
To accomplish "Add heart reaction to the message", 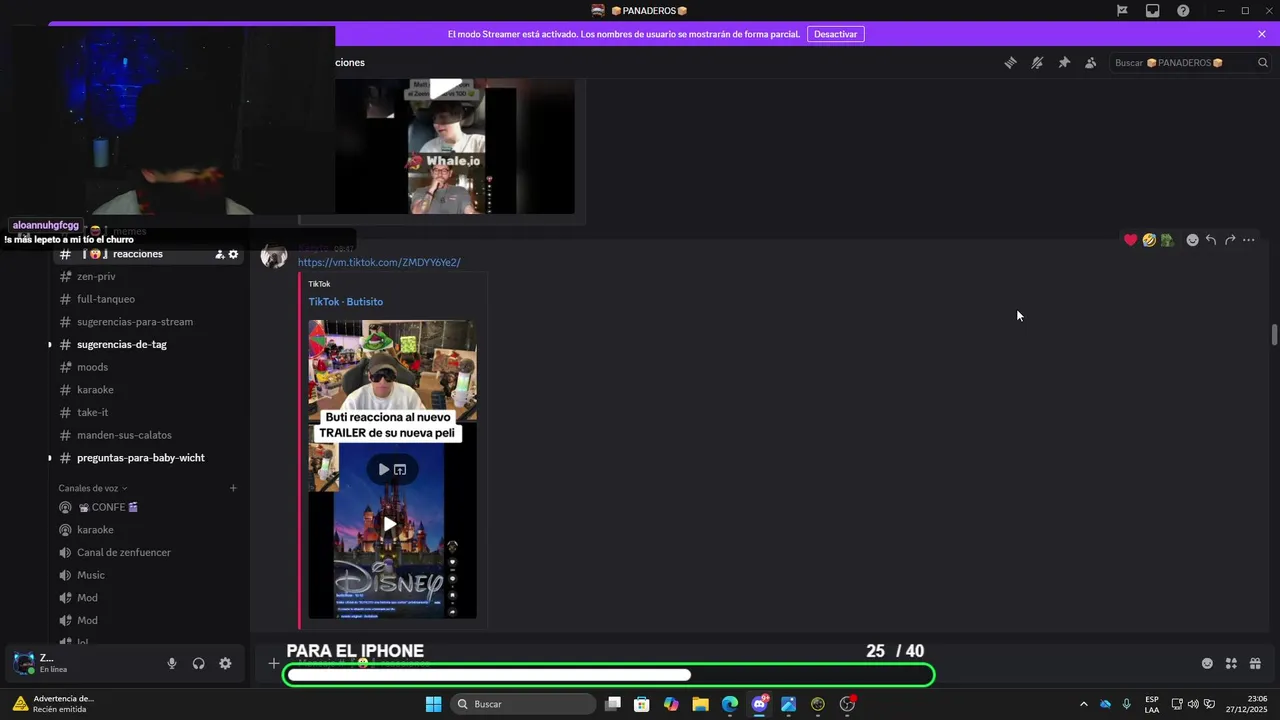I will click(1130, 240).
